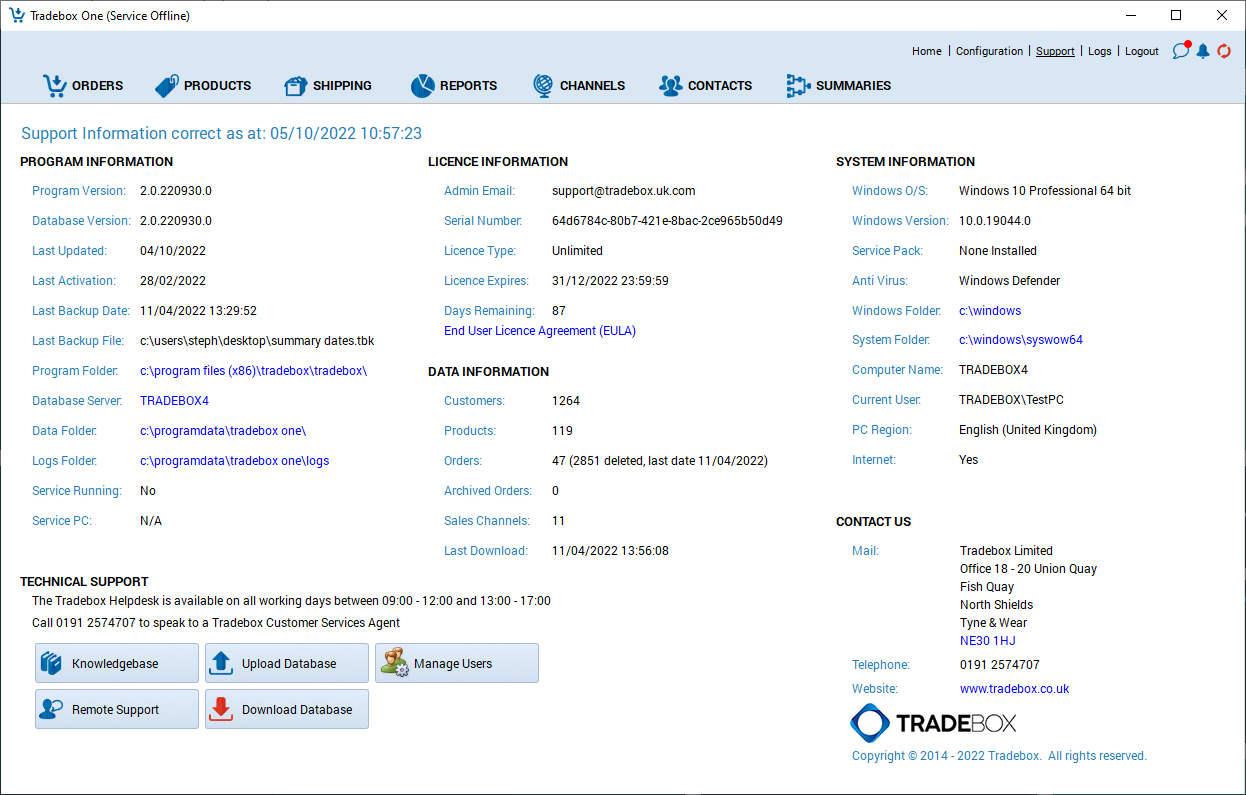Click the NE30 1HJ postcode link
This screenshot has width=1246, height=795.
(x=987, y=641)
